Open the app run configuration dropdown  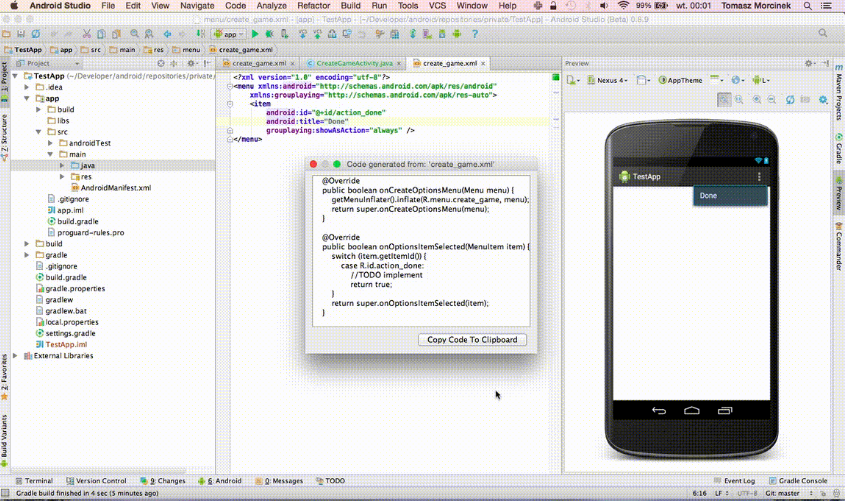(x=230, y=34)
